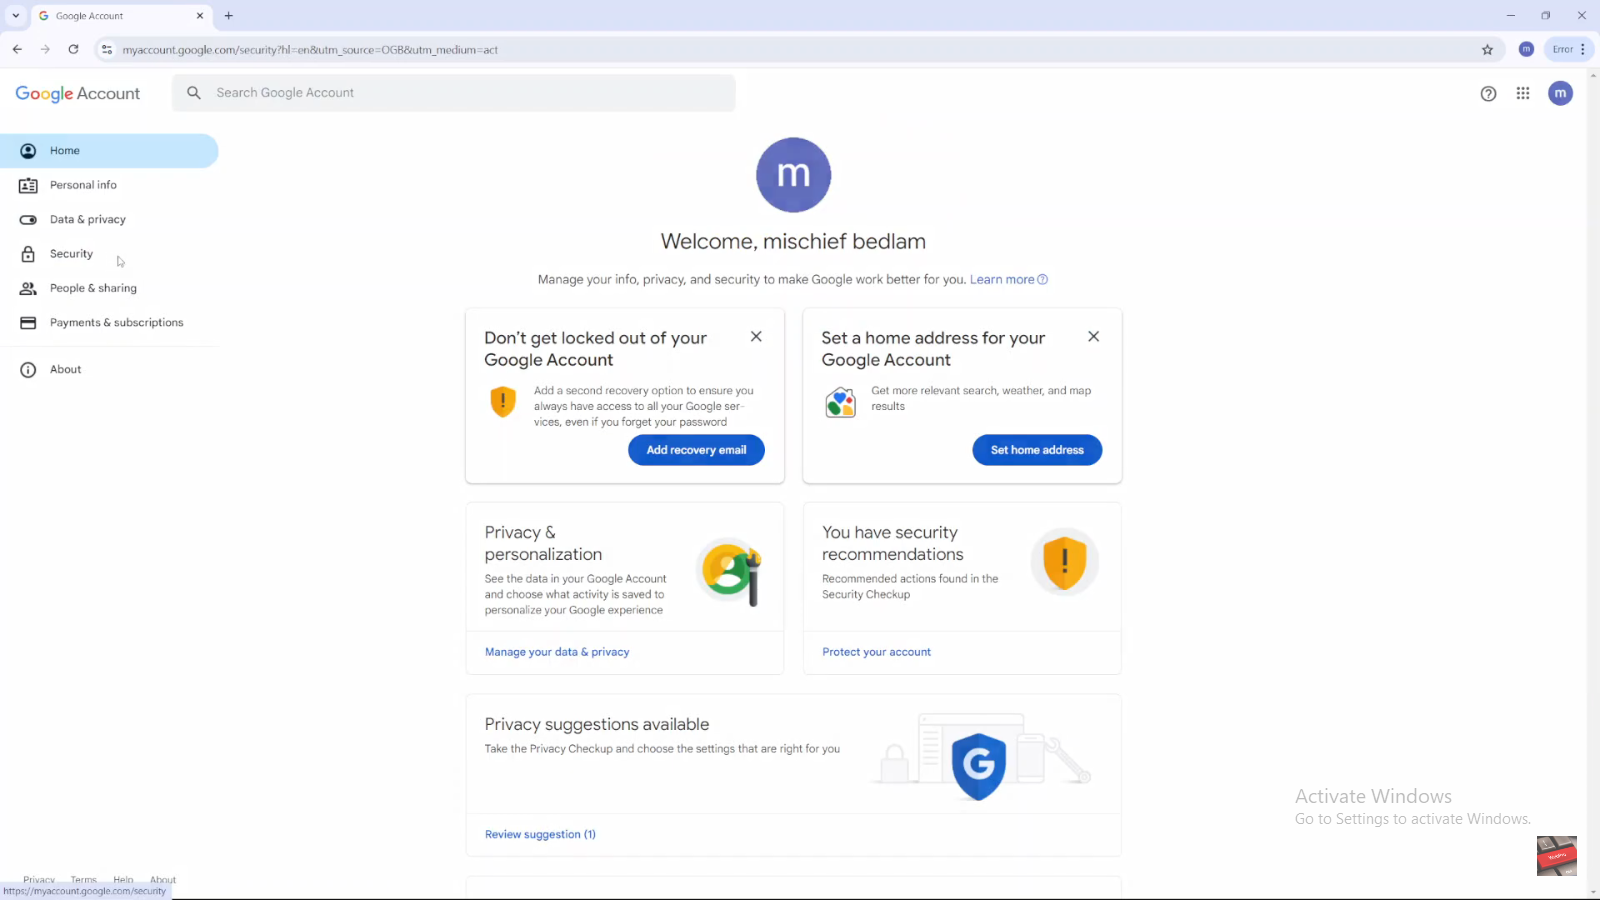Open the Google apps grid icon

[x=1523, y=93]
